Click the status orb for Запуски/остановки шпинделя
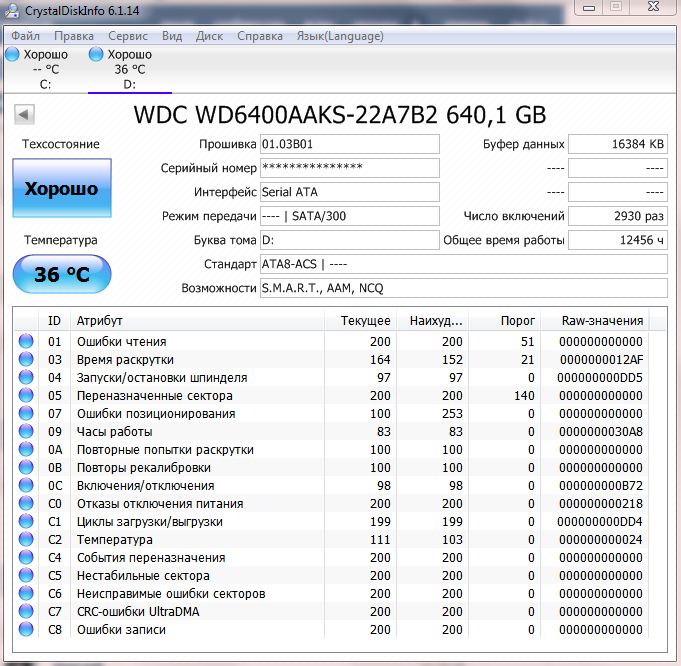The width and height of the screenshot is (681, 666). point(26,377)
